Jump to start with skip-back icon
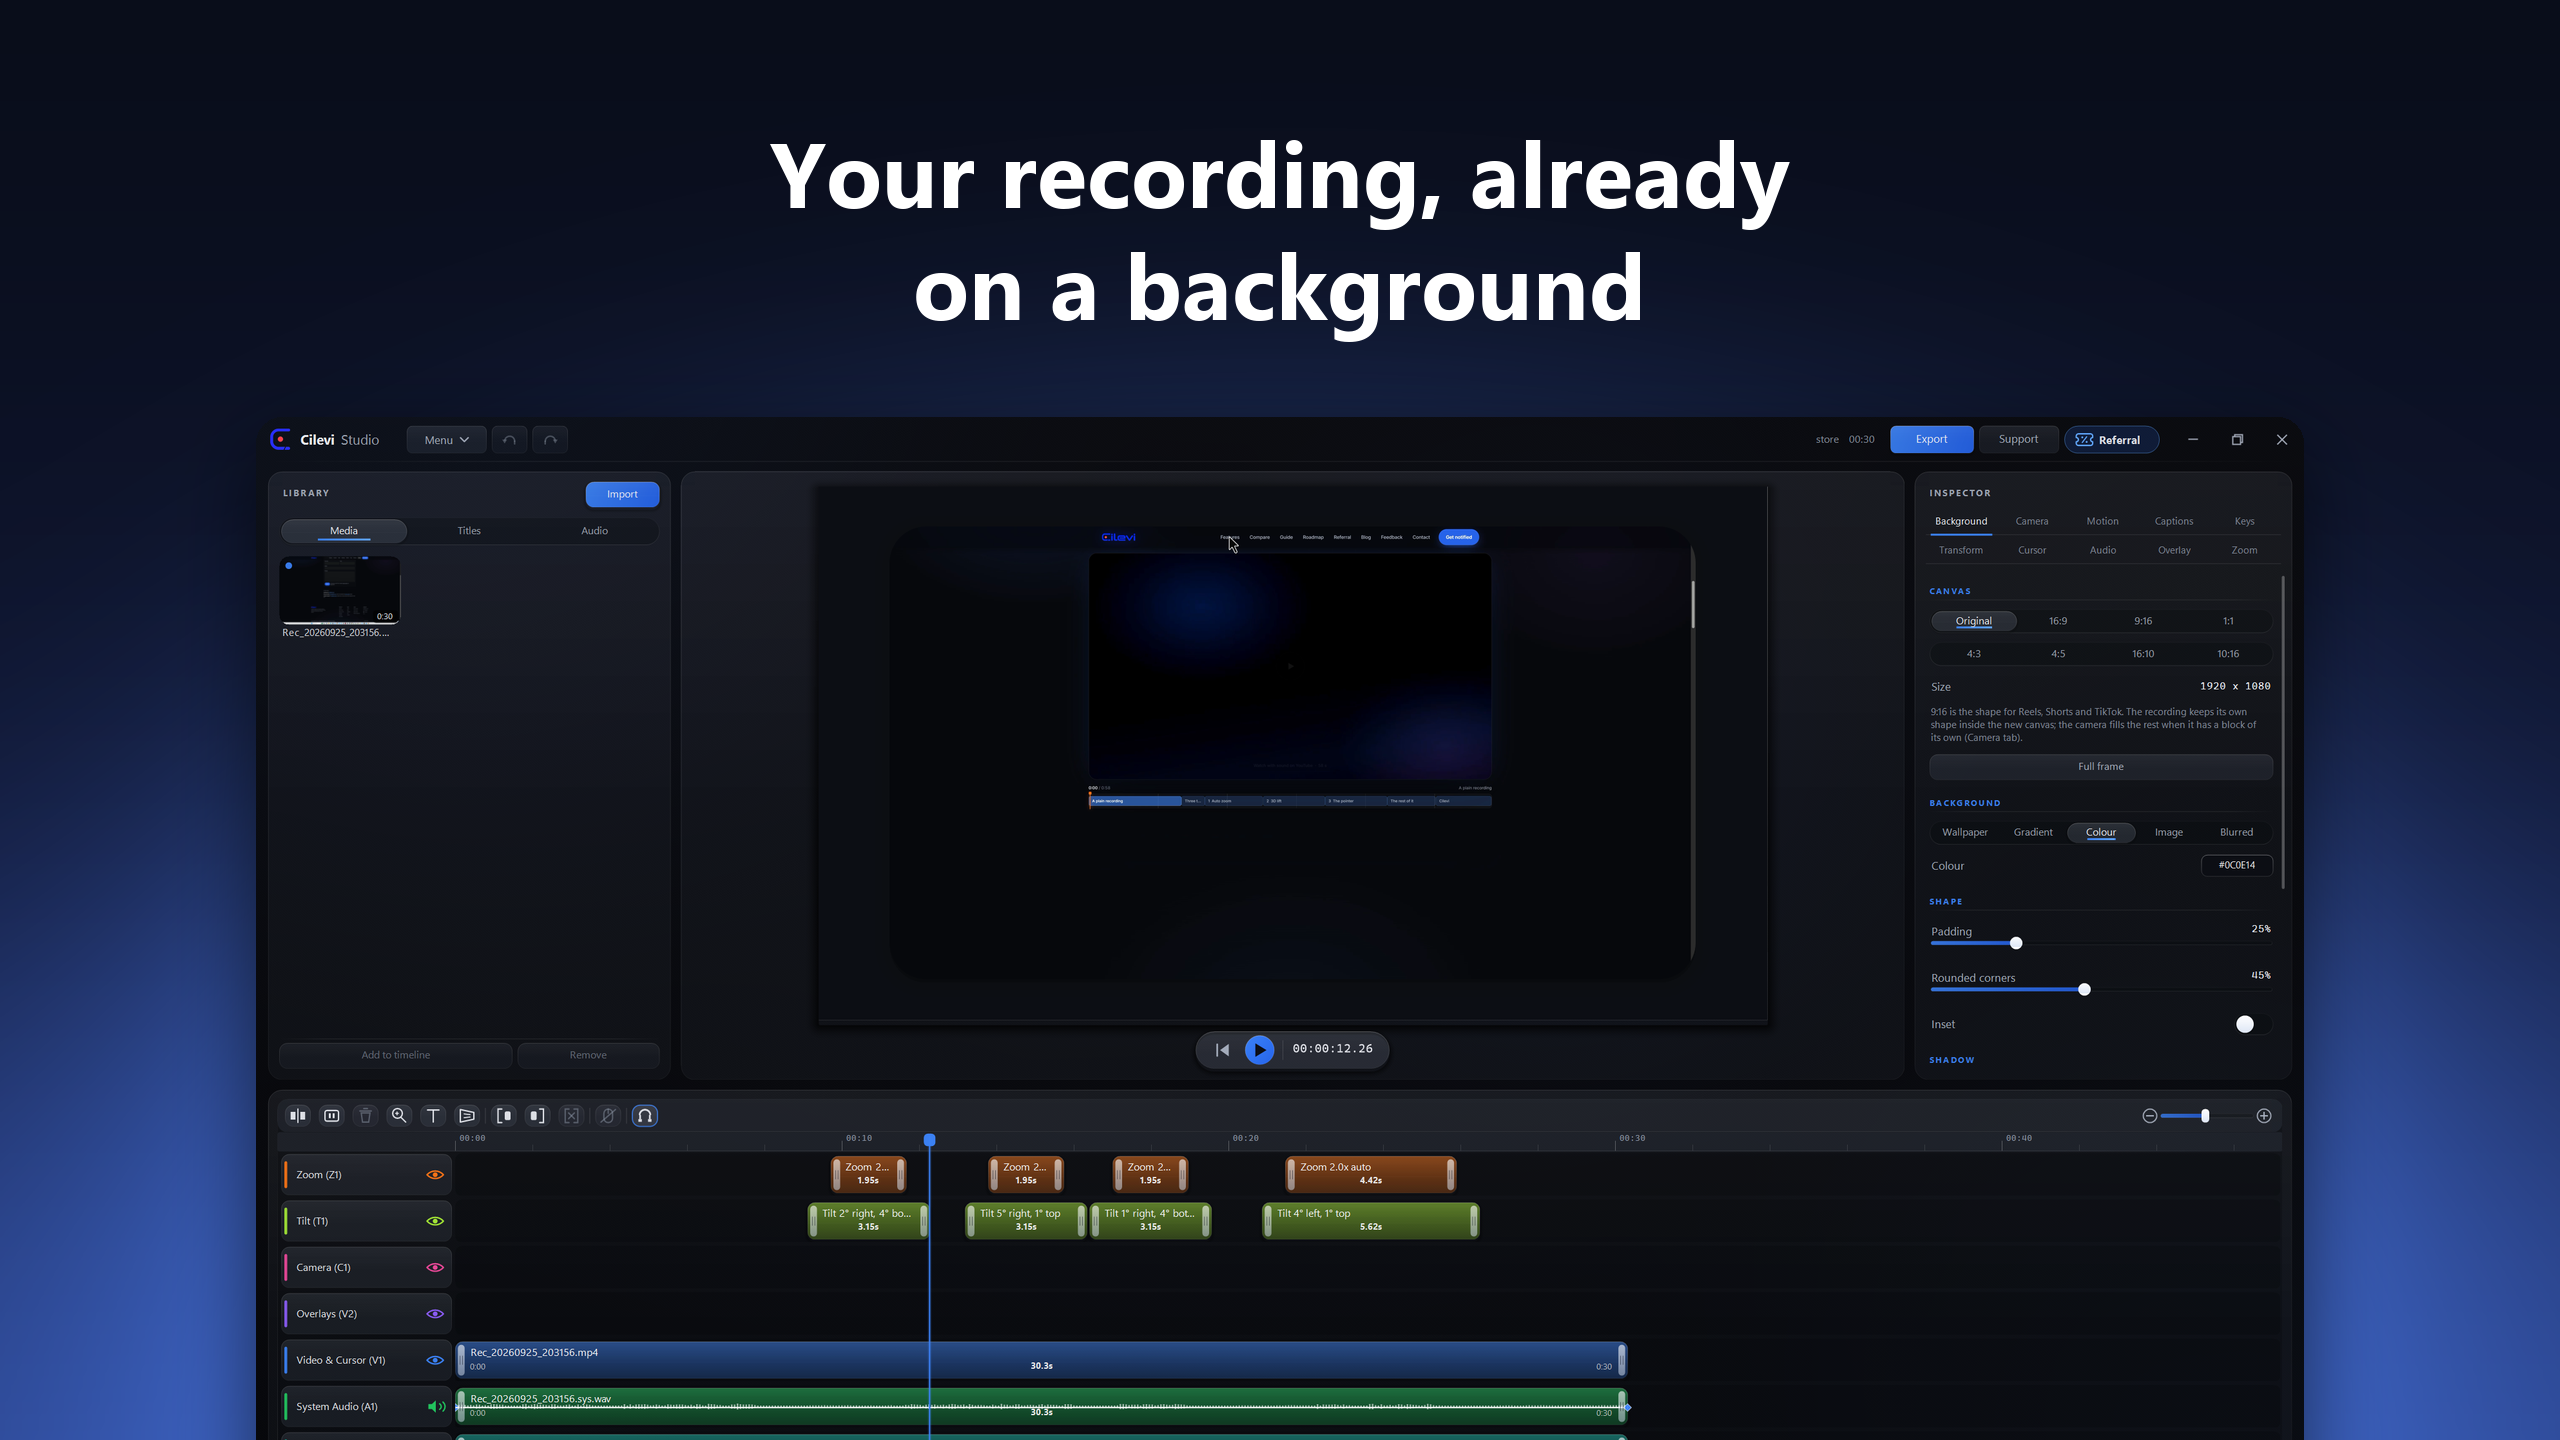This screenshot has height=1440, width=2560. coord(1222,1049)
